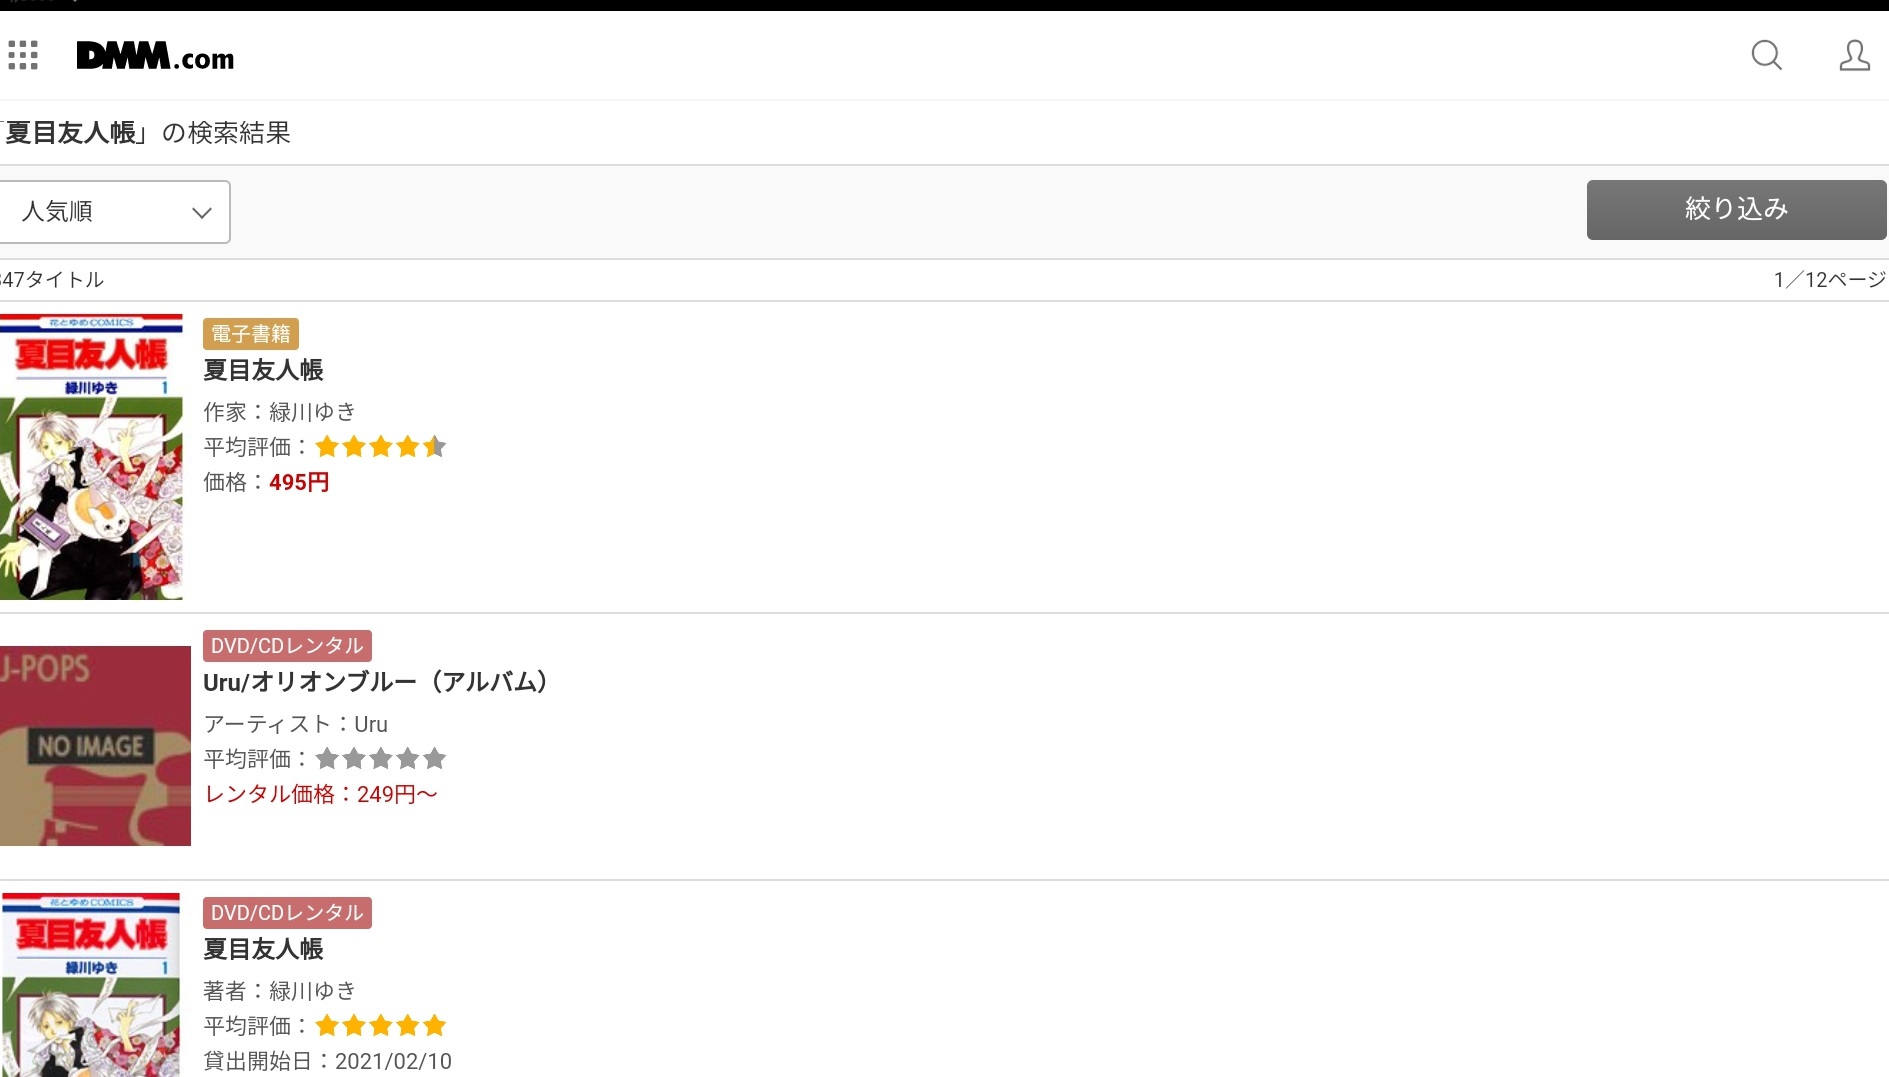Click the 495円 price of the e-book
The height and width of the screenshot is (1077, 1889).
tap(299, 482)
